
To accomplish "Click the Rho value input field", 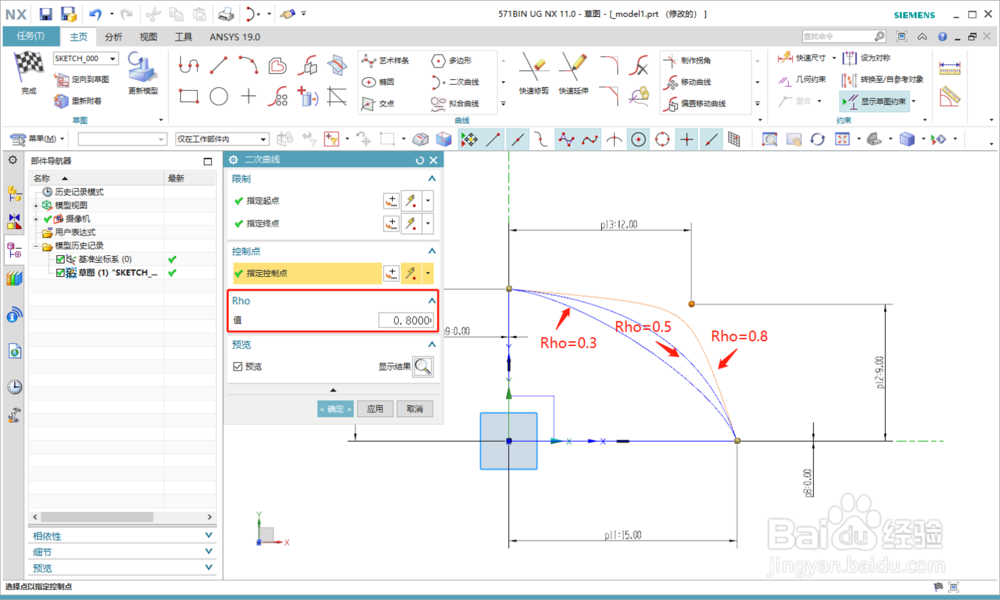I will point(406,320).
